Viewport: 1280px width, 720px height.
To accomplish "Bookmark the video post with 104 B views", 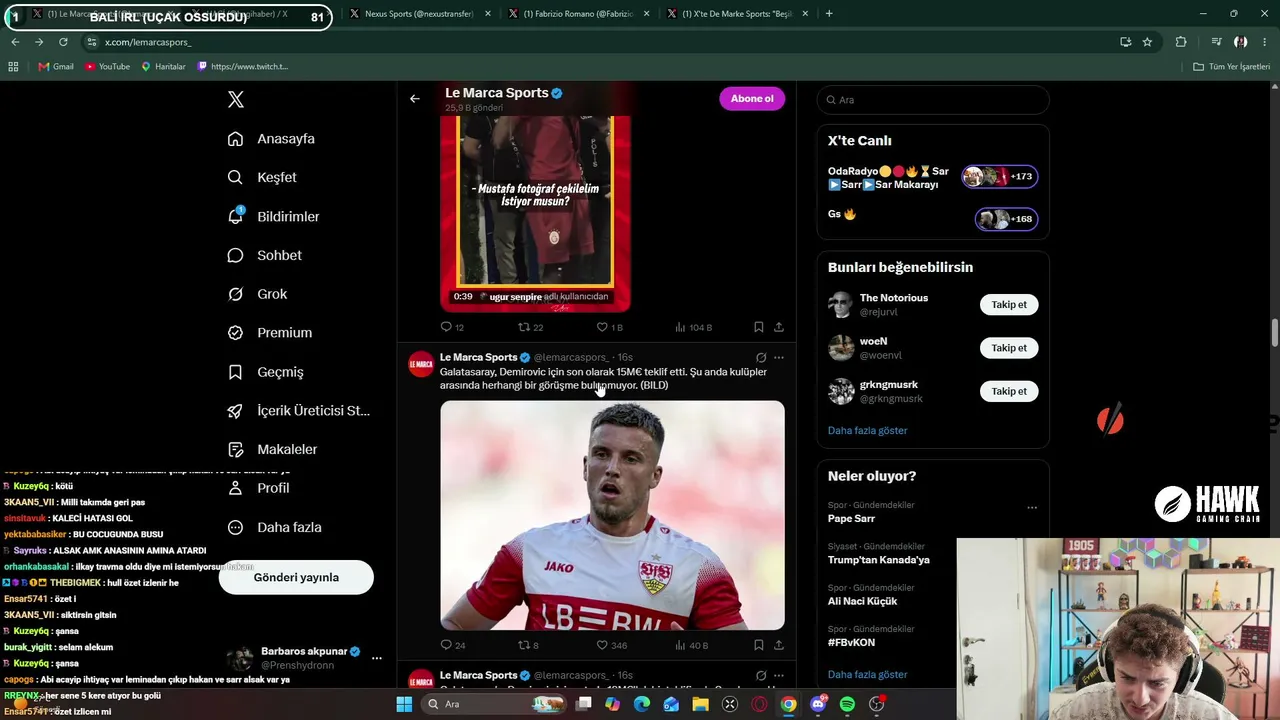I will point(759,327).
